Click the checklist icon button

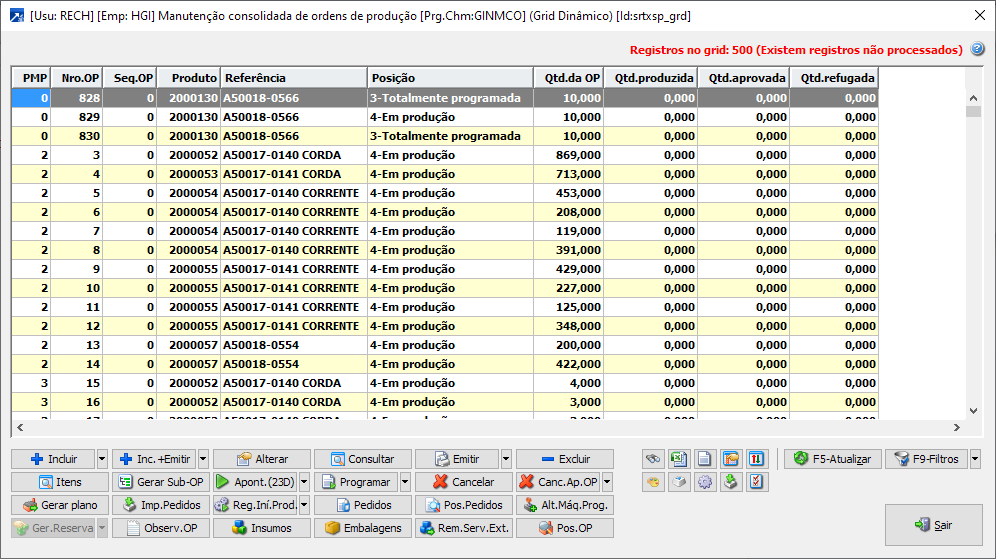[757, 482]
